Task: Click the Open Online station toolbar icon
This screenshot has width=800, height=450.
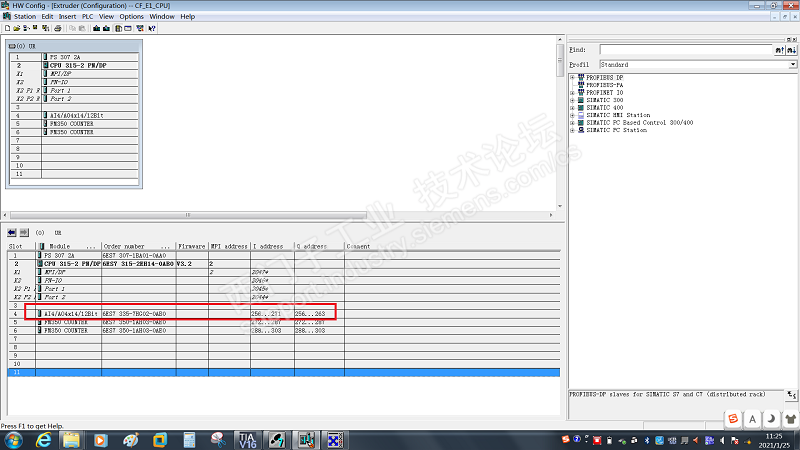Action: coord(26,28)
